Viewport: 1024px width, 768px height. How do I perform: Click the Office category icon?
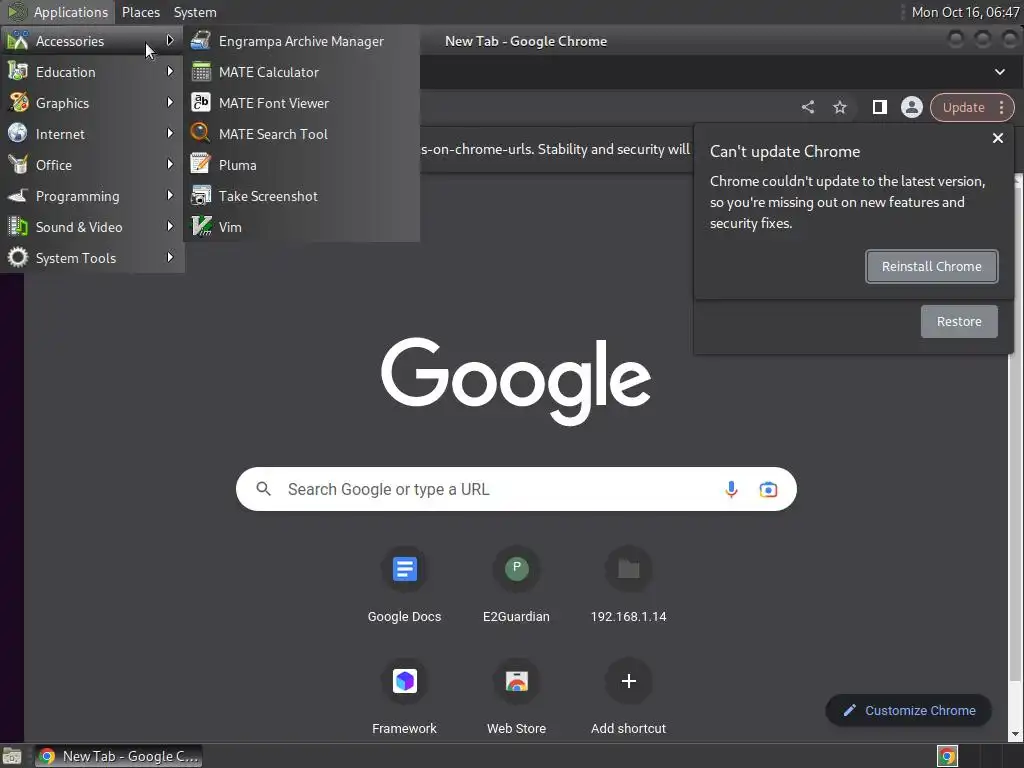point(18,165)
